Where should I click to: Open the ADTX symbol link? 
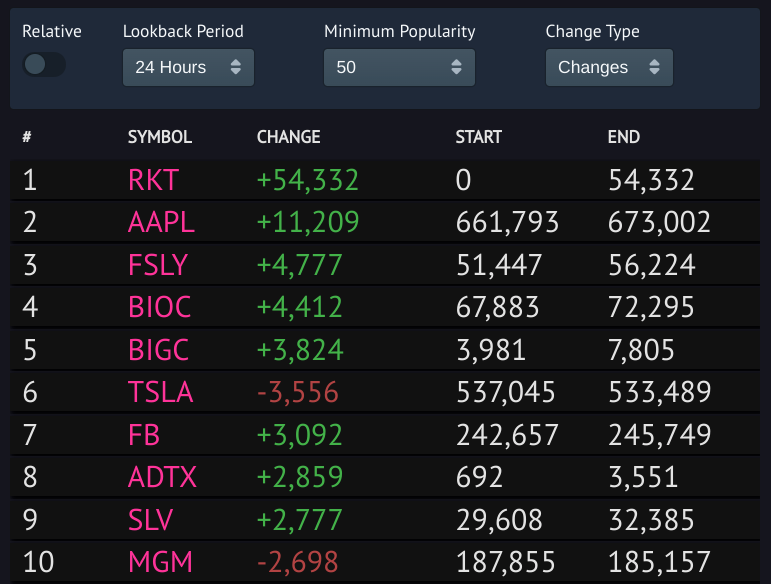tap(162, 477)
